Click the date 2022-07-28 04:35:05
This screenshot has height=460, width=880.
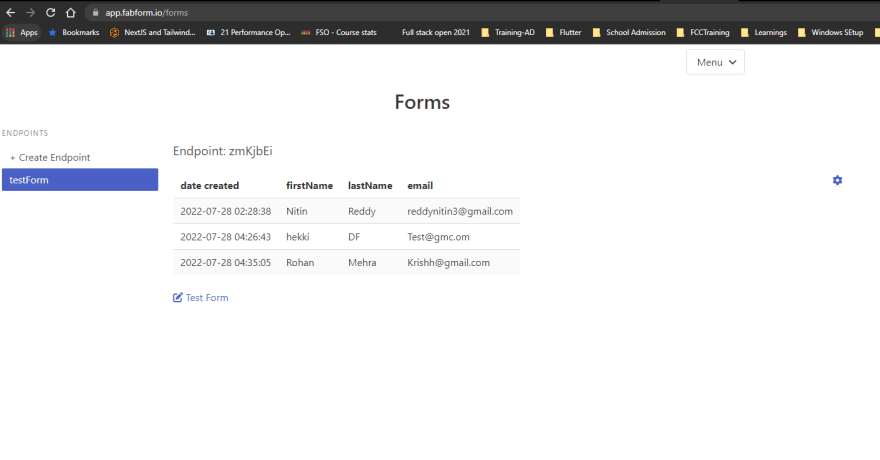[226, 263]
